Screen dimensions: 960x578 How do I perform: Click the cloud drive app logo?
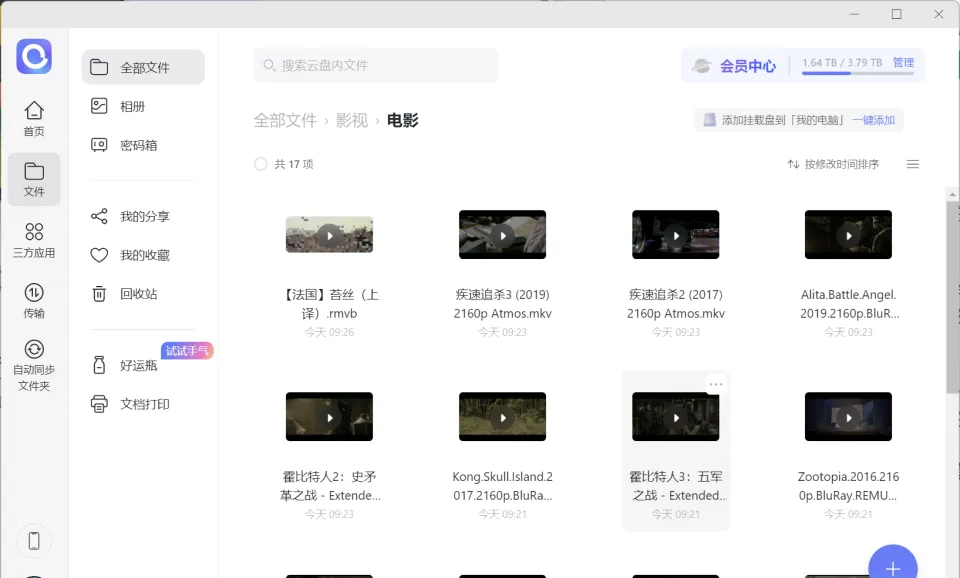coord(34,56)
